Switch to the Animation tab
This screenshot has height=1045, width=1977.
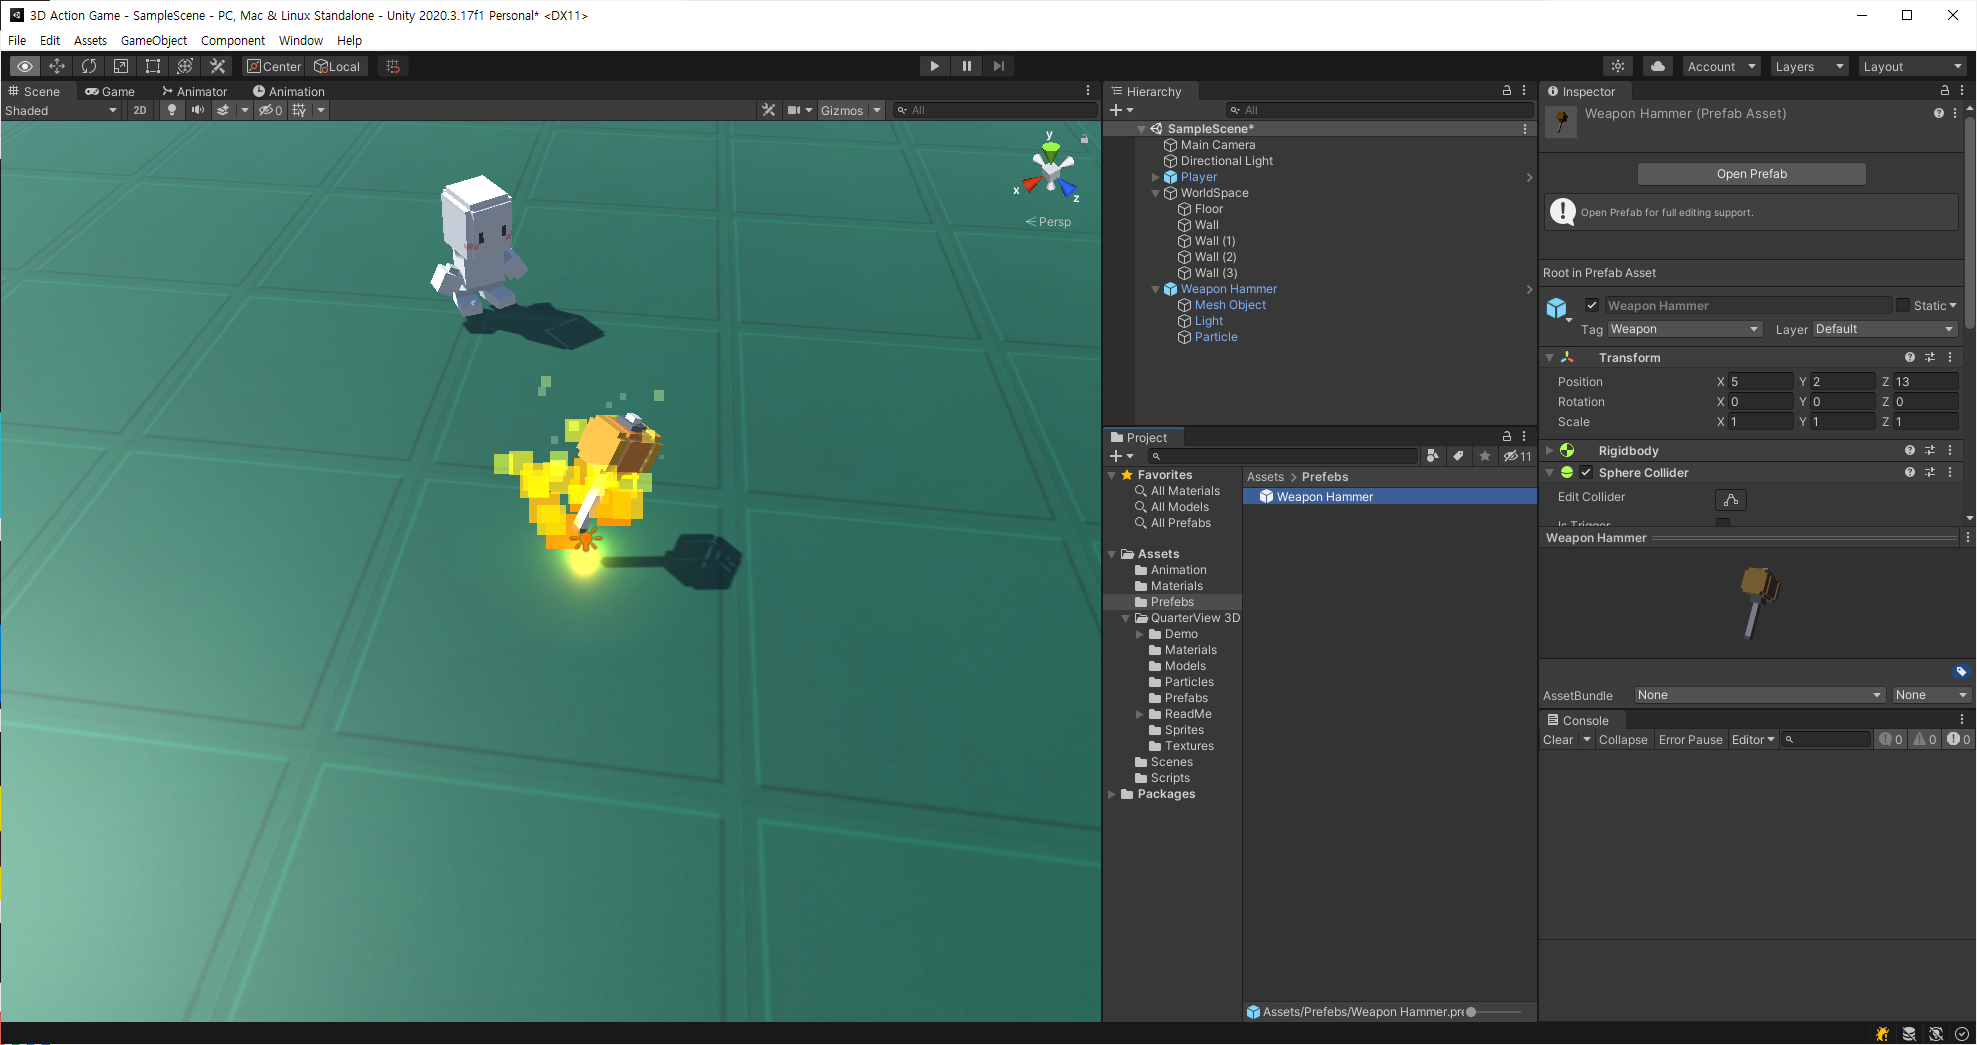(289, 91)
